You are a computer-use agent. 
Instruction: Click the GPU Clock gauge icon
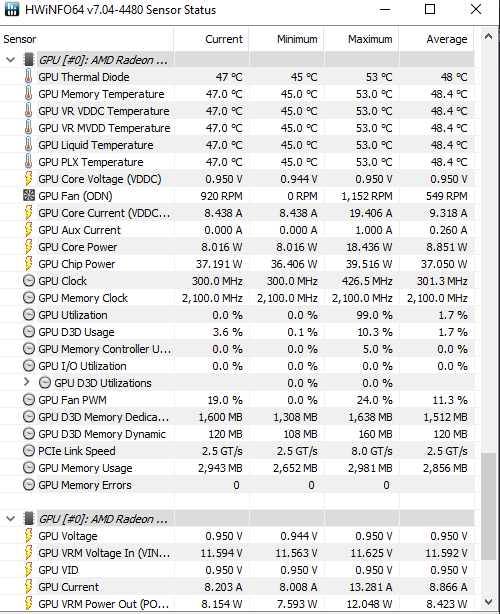click(29, 281)
